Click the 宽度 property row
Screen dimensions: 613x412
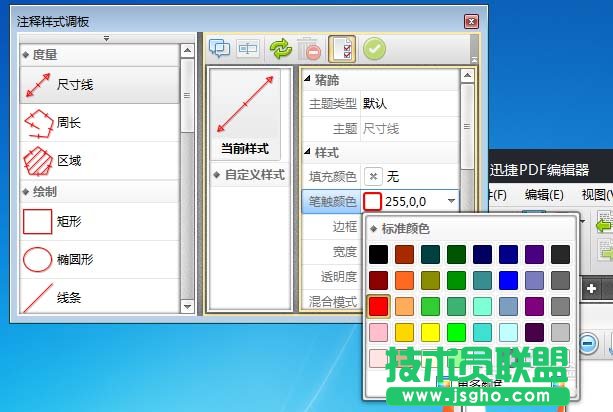click(x=332, y=252)
